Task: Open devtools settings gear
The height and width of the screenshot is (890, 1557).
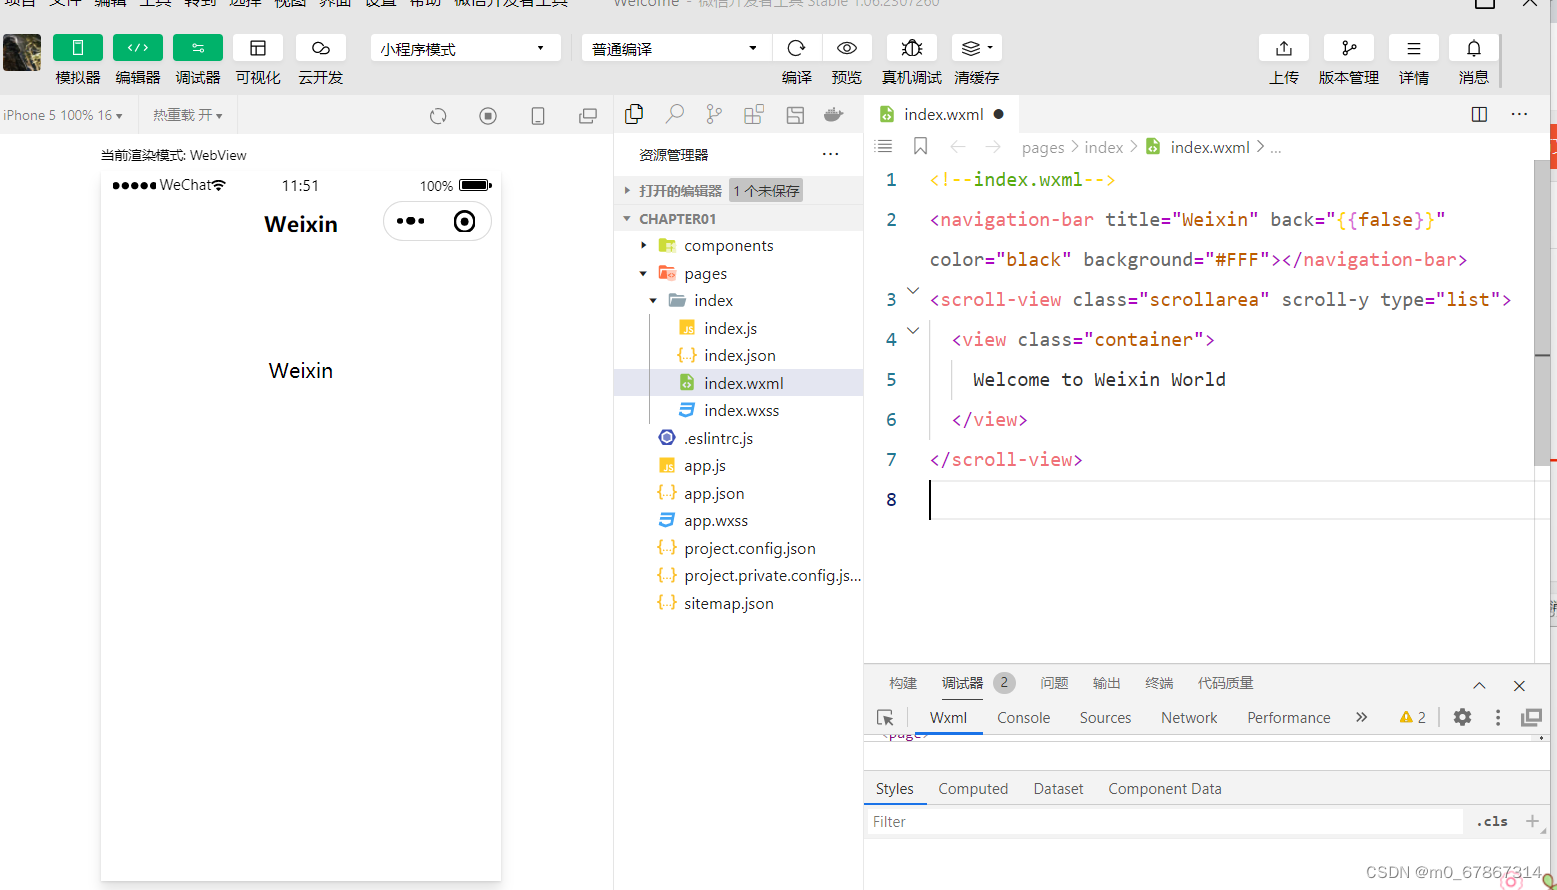Action: coord(1462,717)
